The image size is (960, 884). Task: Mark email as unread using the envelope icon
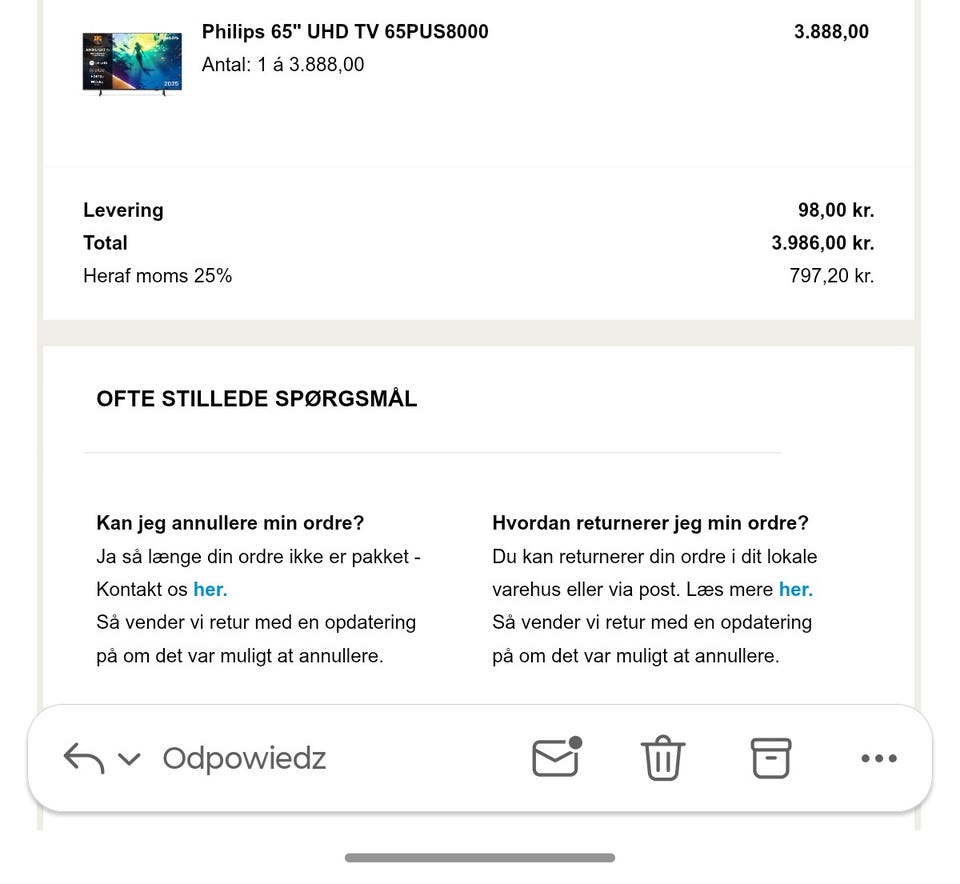coord(554,760)
